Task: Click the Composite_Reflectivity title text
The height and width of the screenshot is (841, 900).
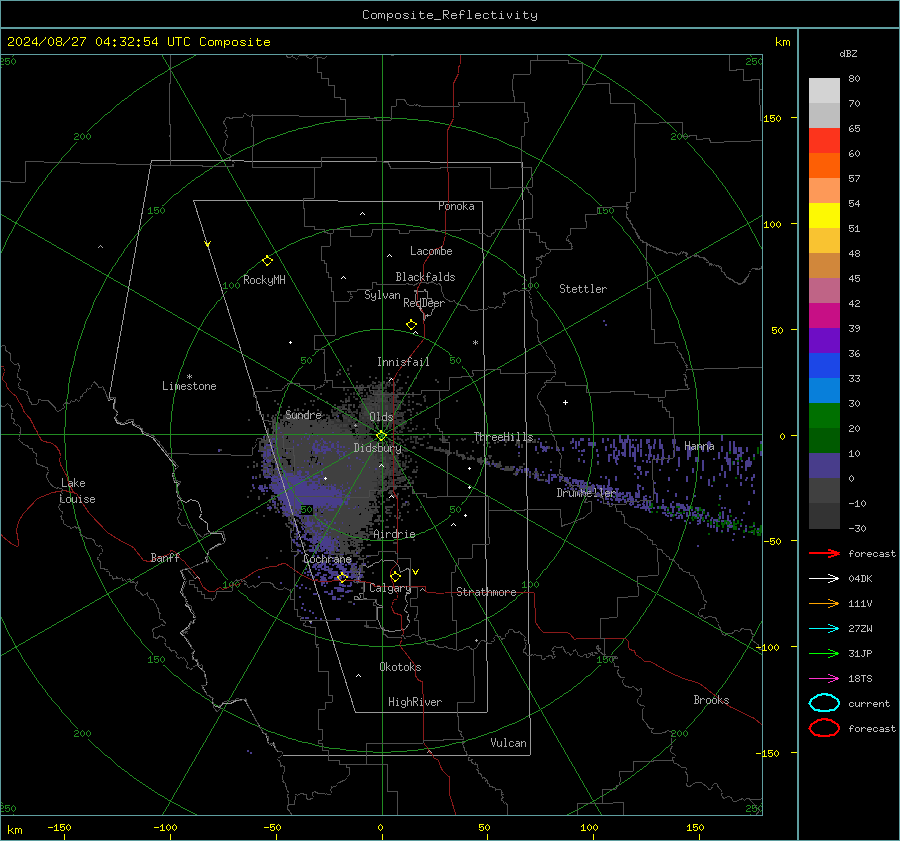Action: coord(450,15)
